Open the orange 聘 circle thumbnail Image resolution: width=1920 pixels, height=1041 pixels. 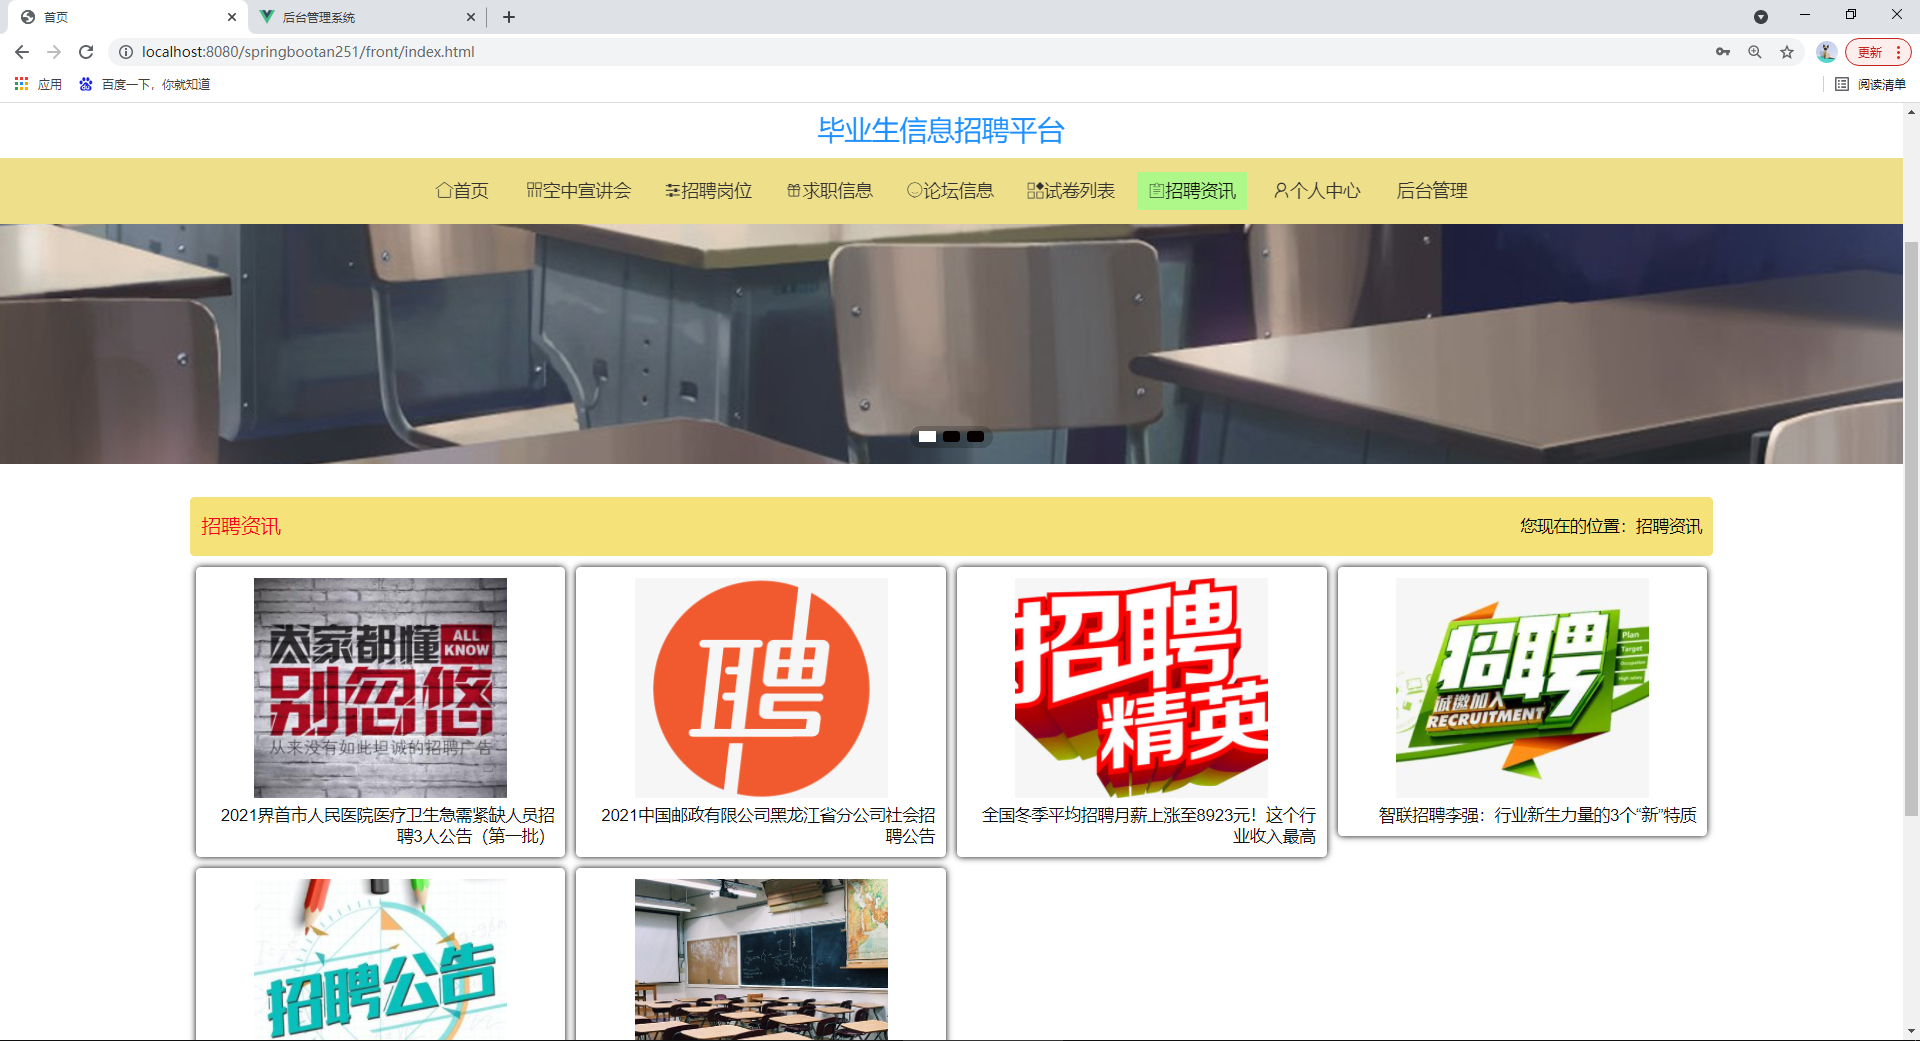[761, 687]
